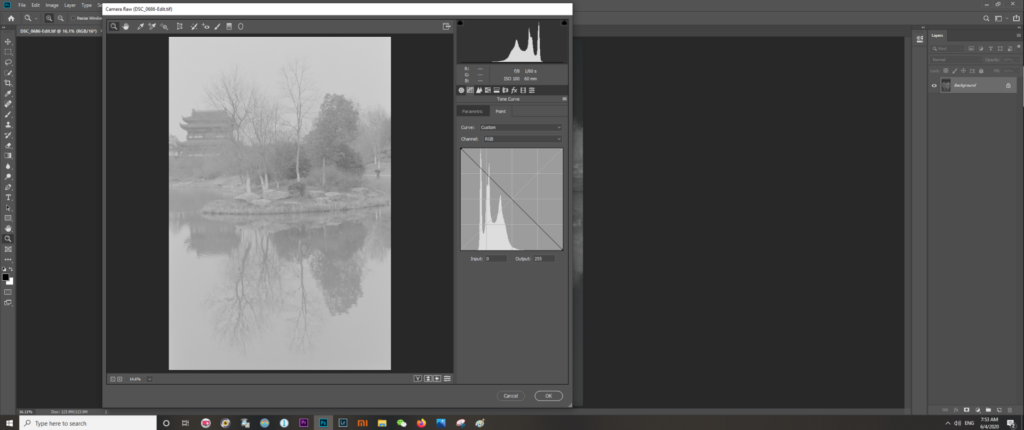Hide the Background layer visibility eye
1024x430 pixels.
click(934, 86)
